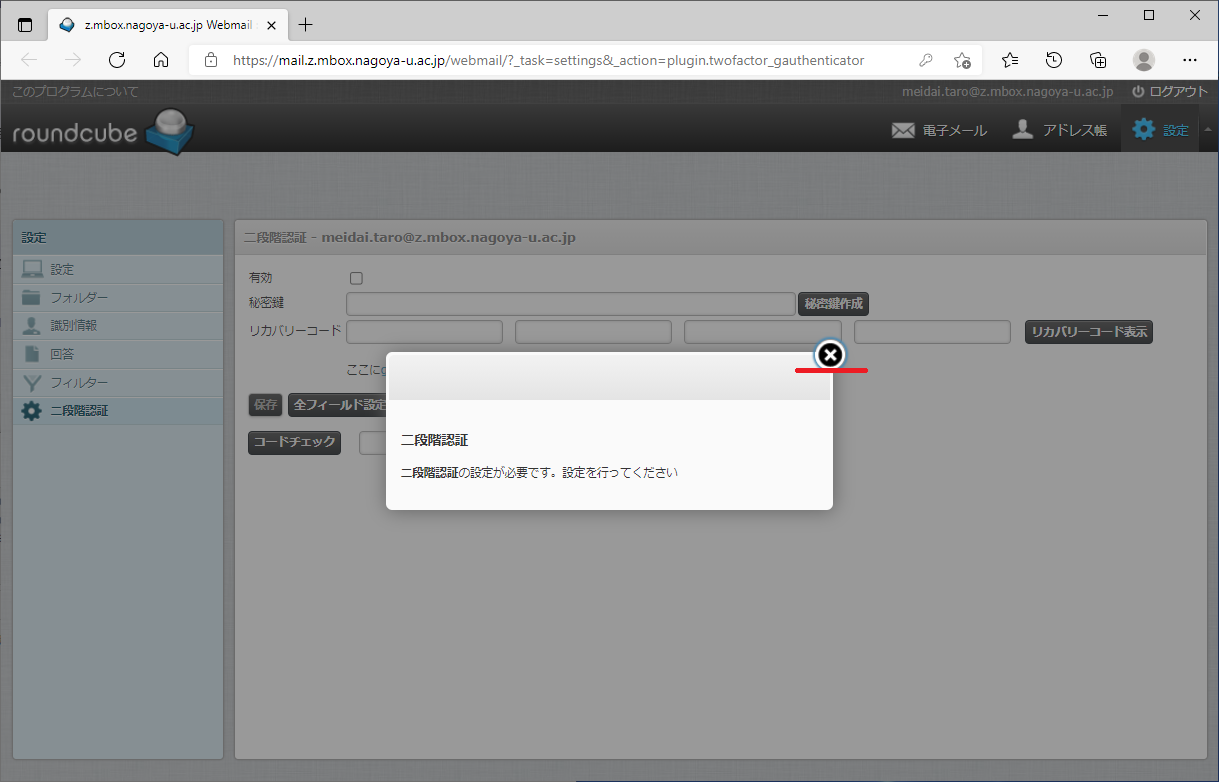
Task: Open 電子メール mail view
Action: (938, 130)
